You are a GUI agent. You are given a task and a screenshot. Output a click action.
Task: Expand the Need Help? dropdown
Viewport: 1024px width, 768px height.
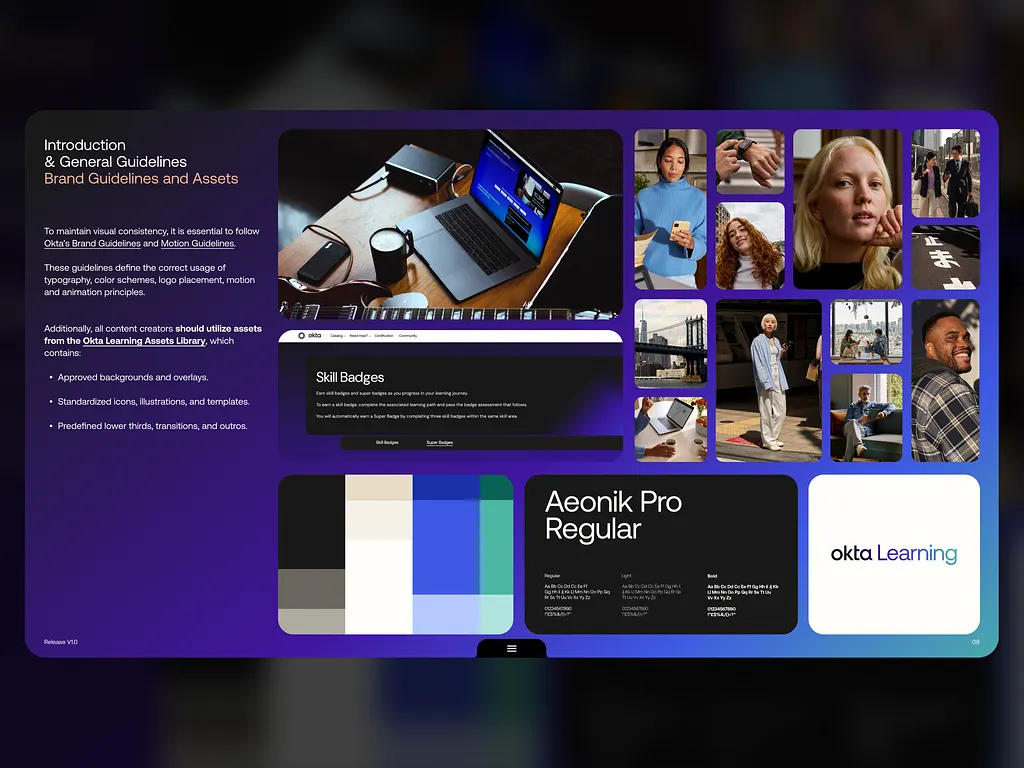tap(359, 336)
